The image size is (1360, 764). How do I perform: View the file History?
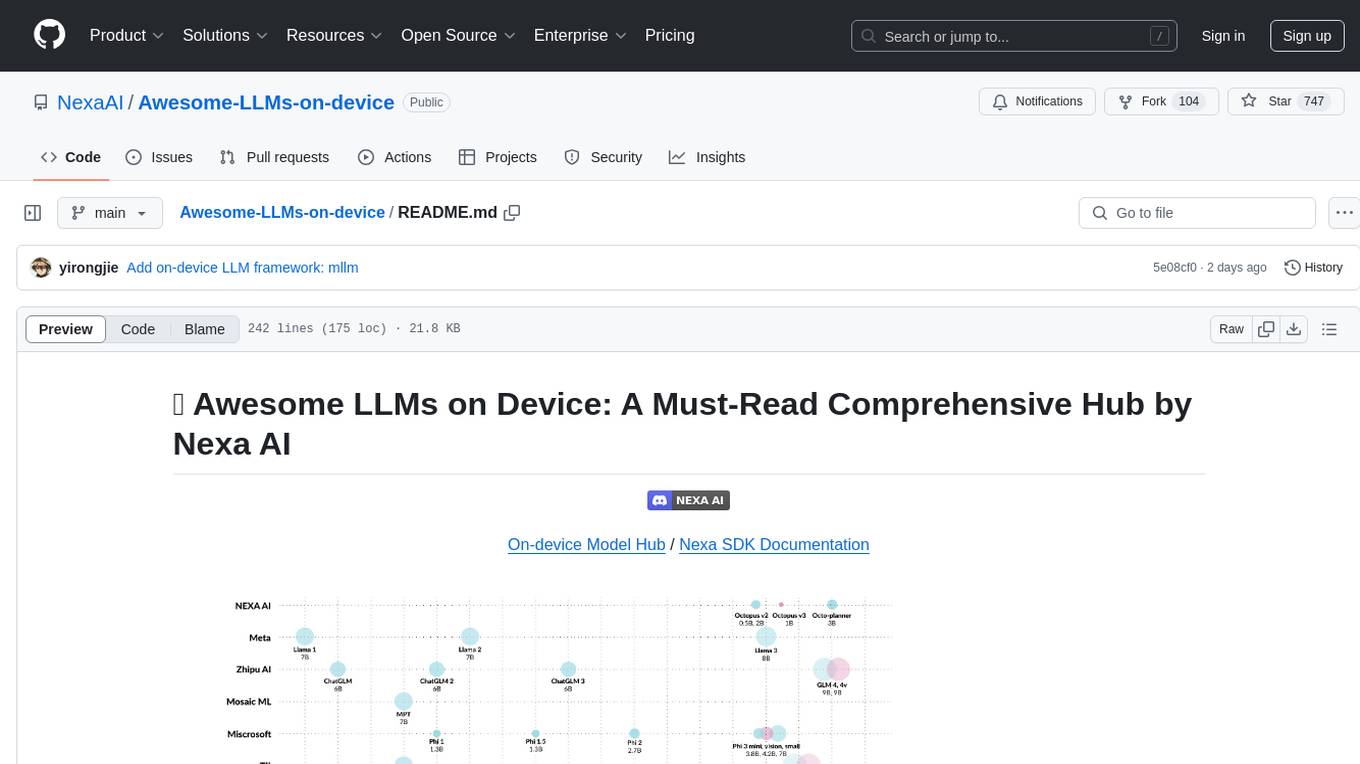[1313, 268]
